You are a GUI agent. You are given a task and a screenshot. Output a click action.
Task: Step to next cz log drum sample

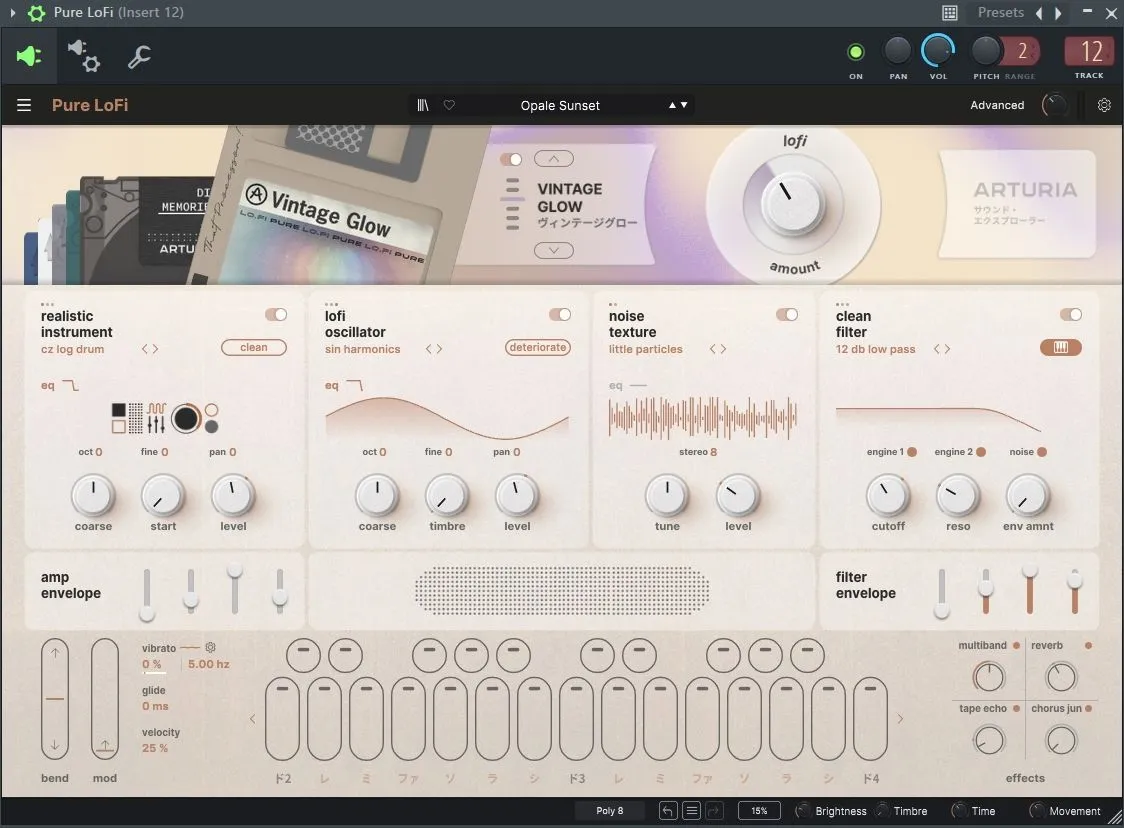pyautogui.click(x=156, y=349)
